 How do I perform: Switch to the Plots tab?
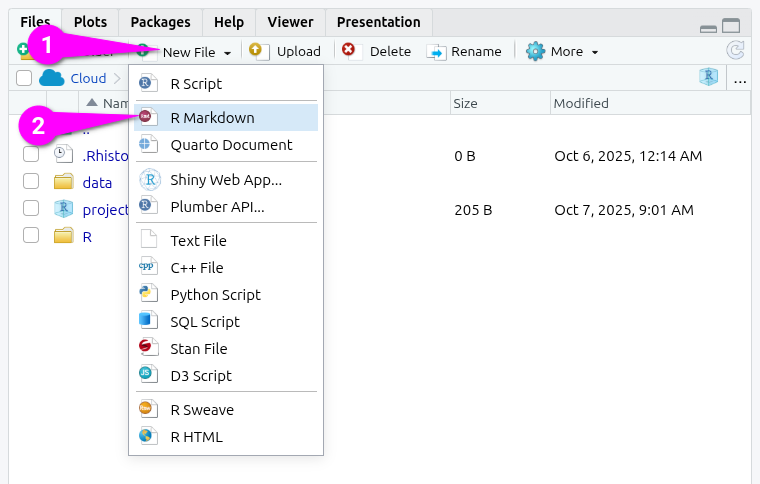(x=90, y=22)
